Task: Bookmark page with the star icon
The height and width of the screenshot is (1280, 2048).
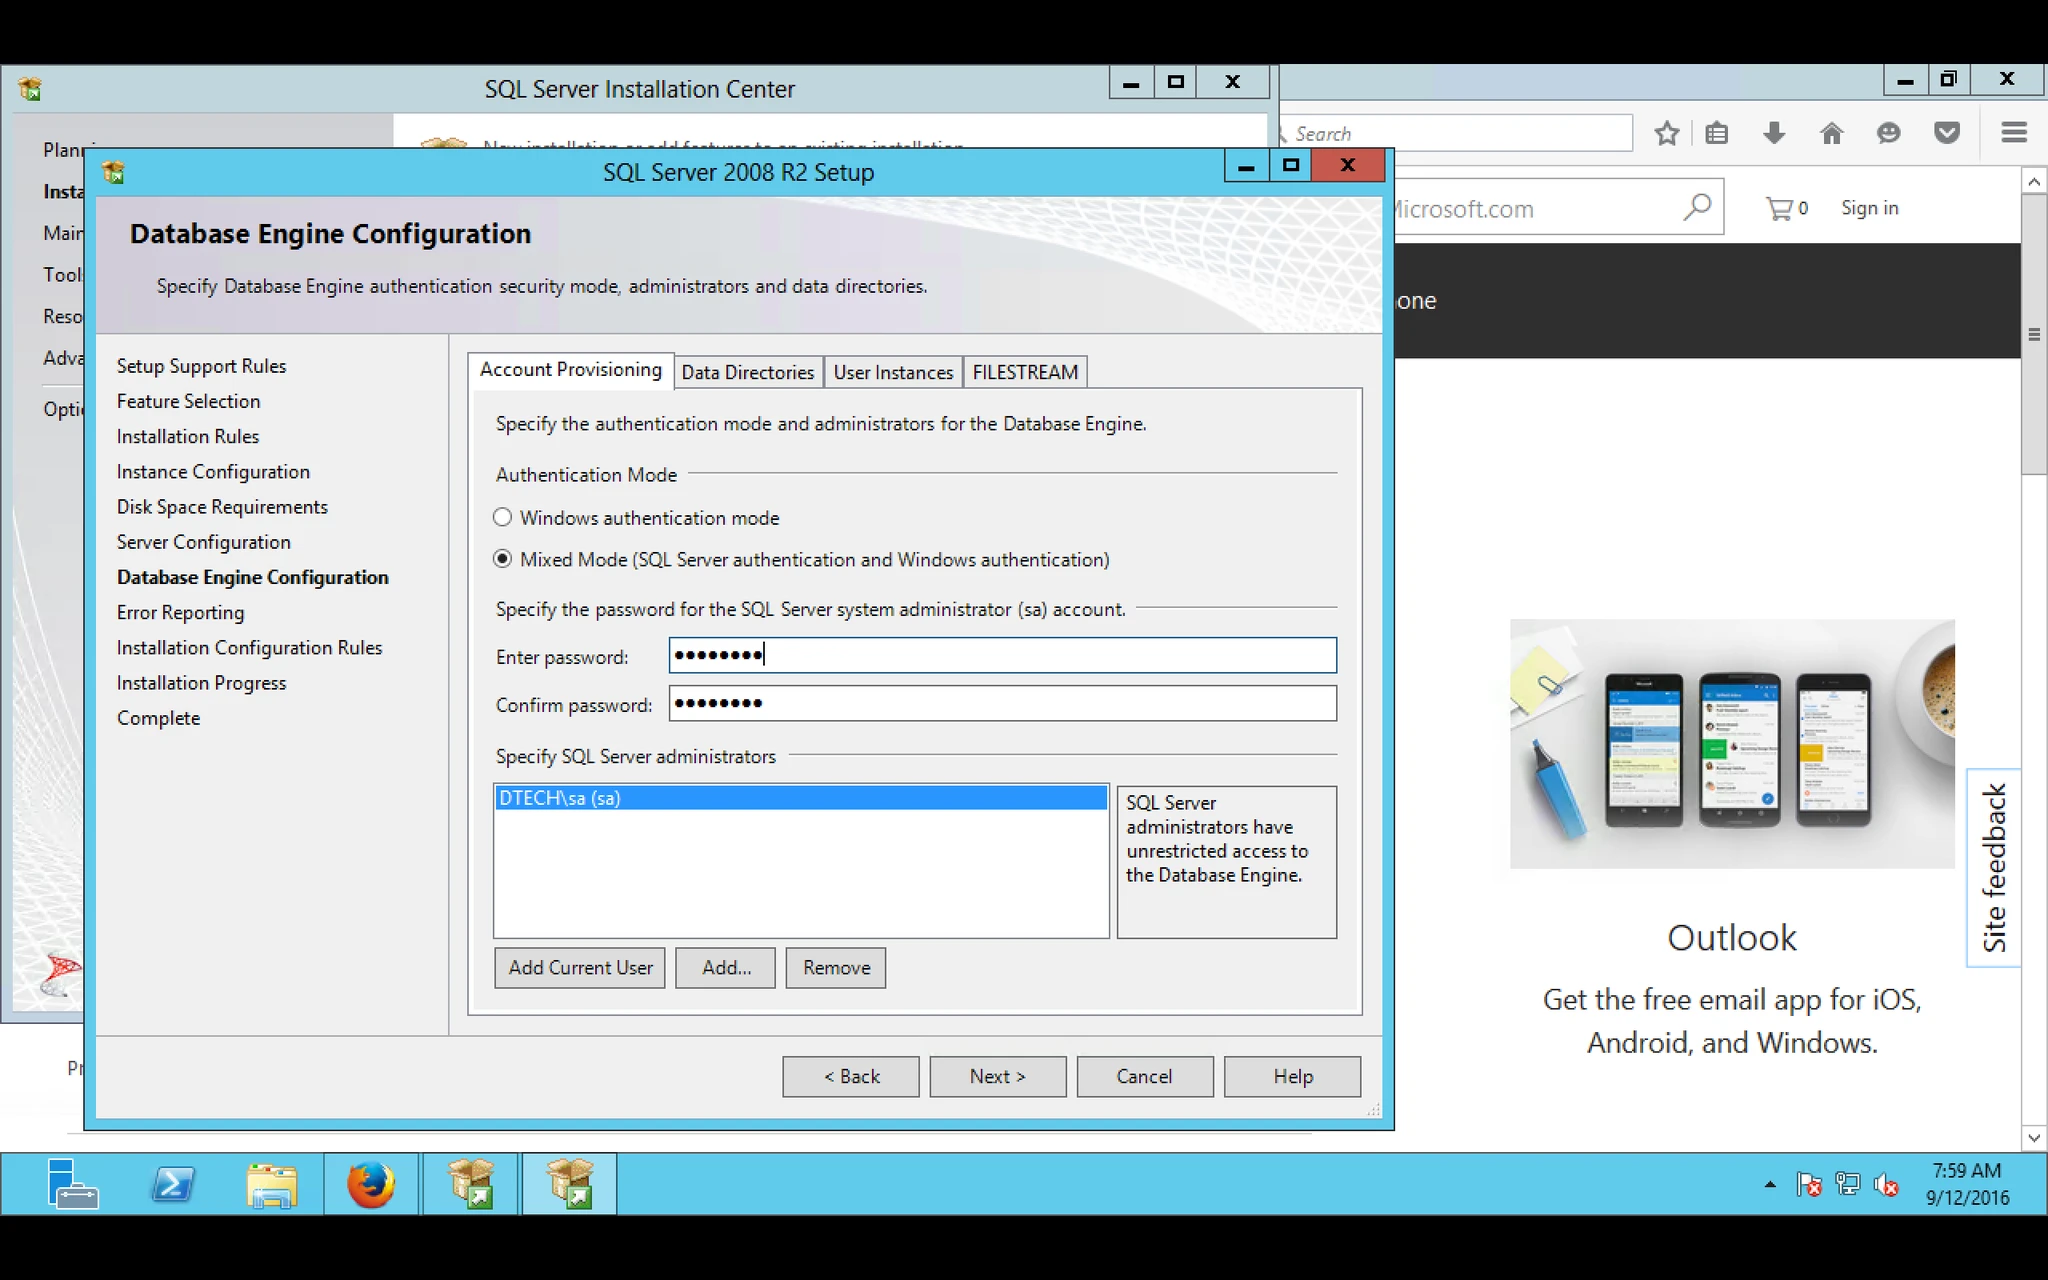Action: coord(1666,133)
